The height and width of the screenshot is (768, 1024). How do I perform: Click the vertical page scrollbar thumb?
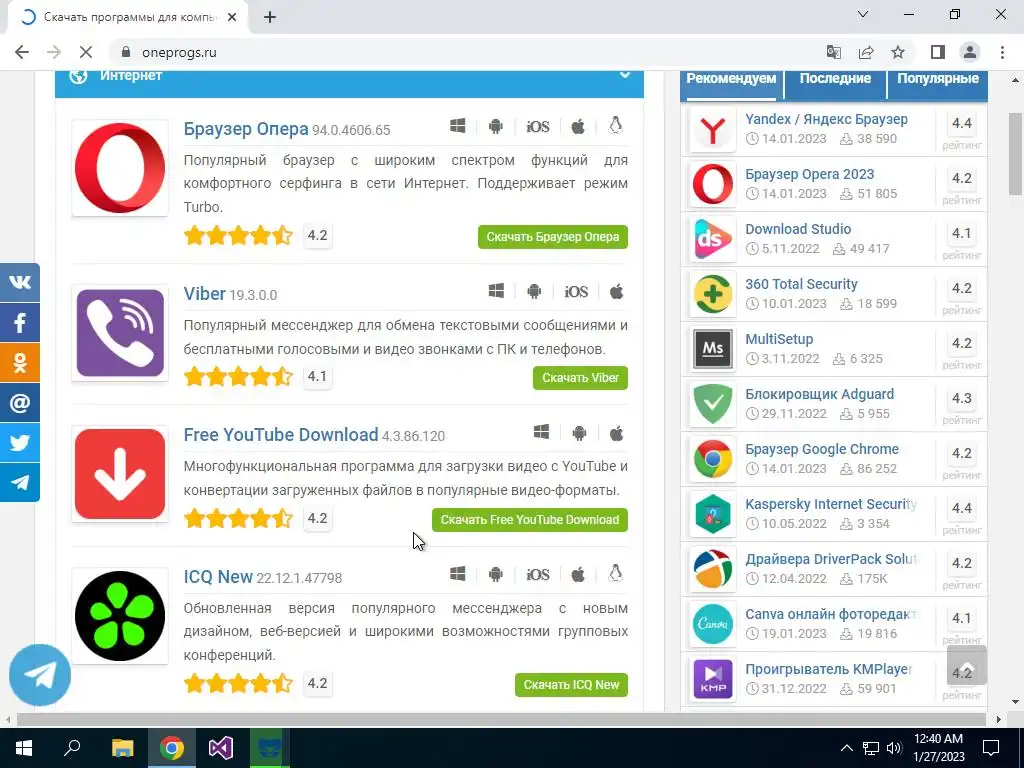tap(1015, 153)
